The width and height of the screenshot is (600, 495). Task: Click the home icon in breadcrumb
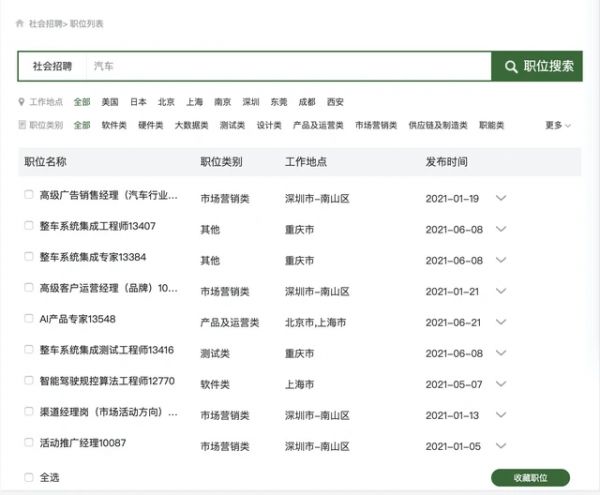[20, 22]
